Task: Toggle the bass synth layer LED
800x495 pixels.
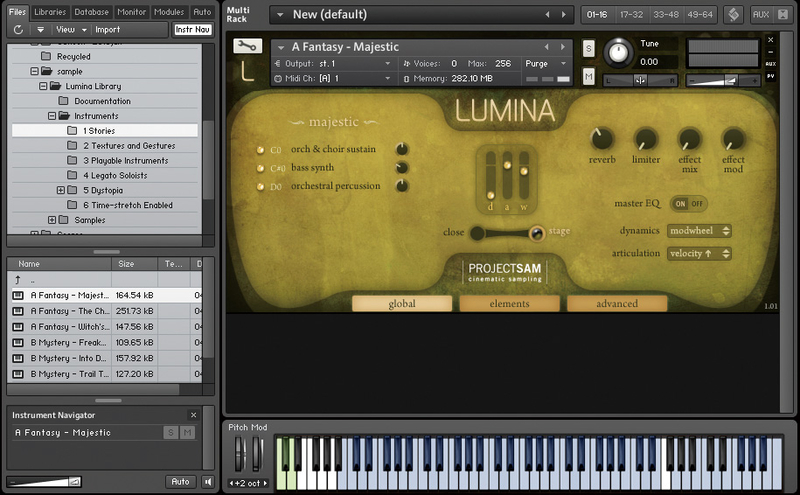Action: coord(260,168)
